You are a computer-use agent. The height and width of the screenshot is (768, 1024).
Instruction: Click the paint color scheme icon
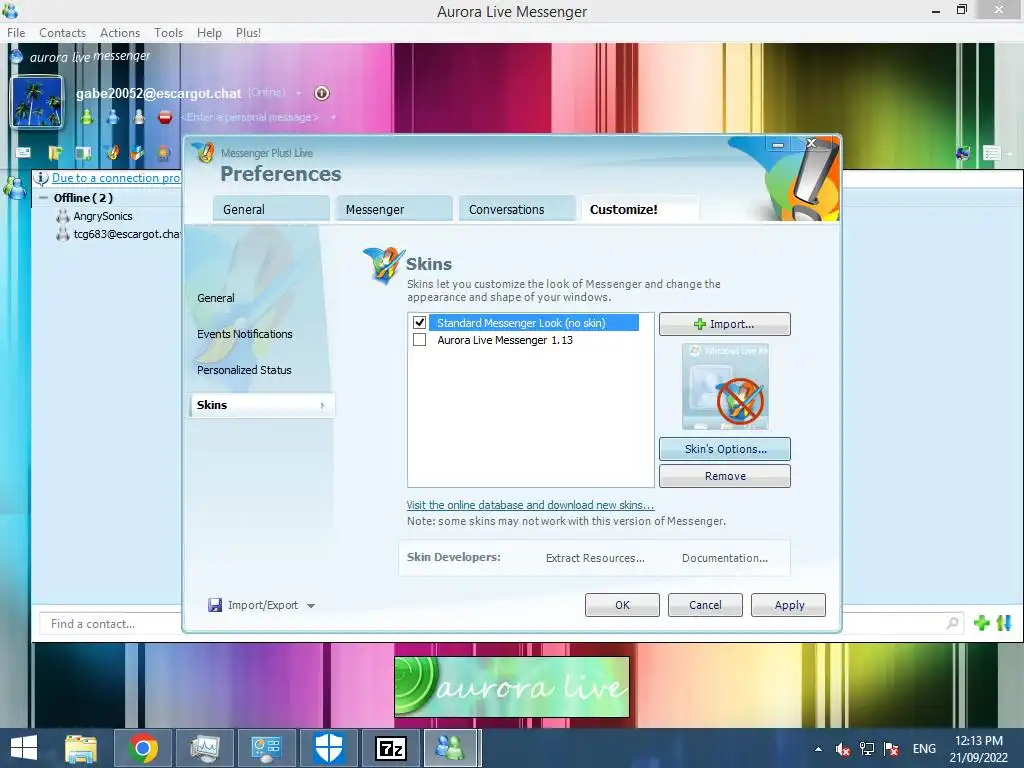963,153
